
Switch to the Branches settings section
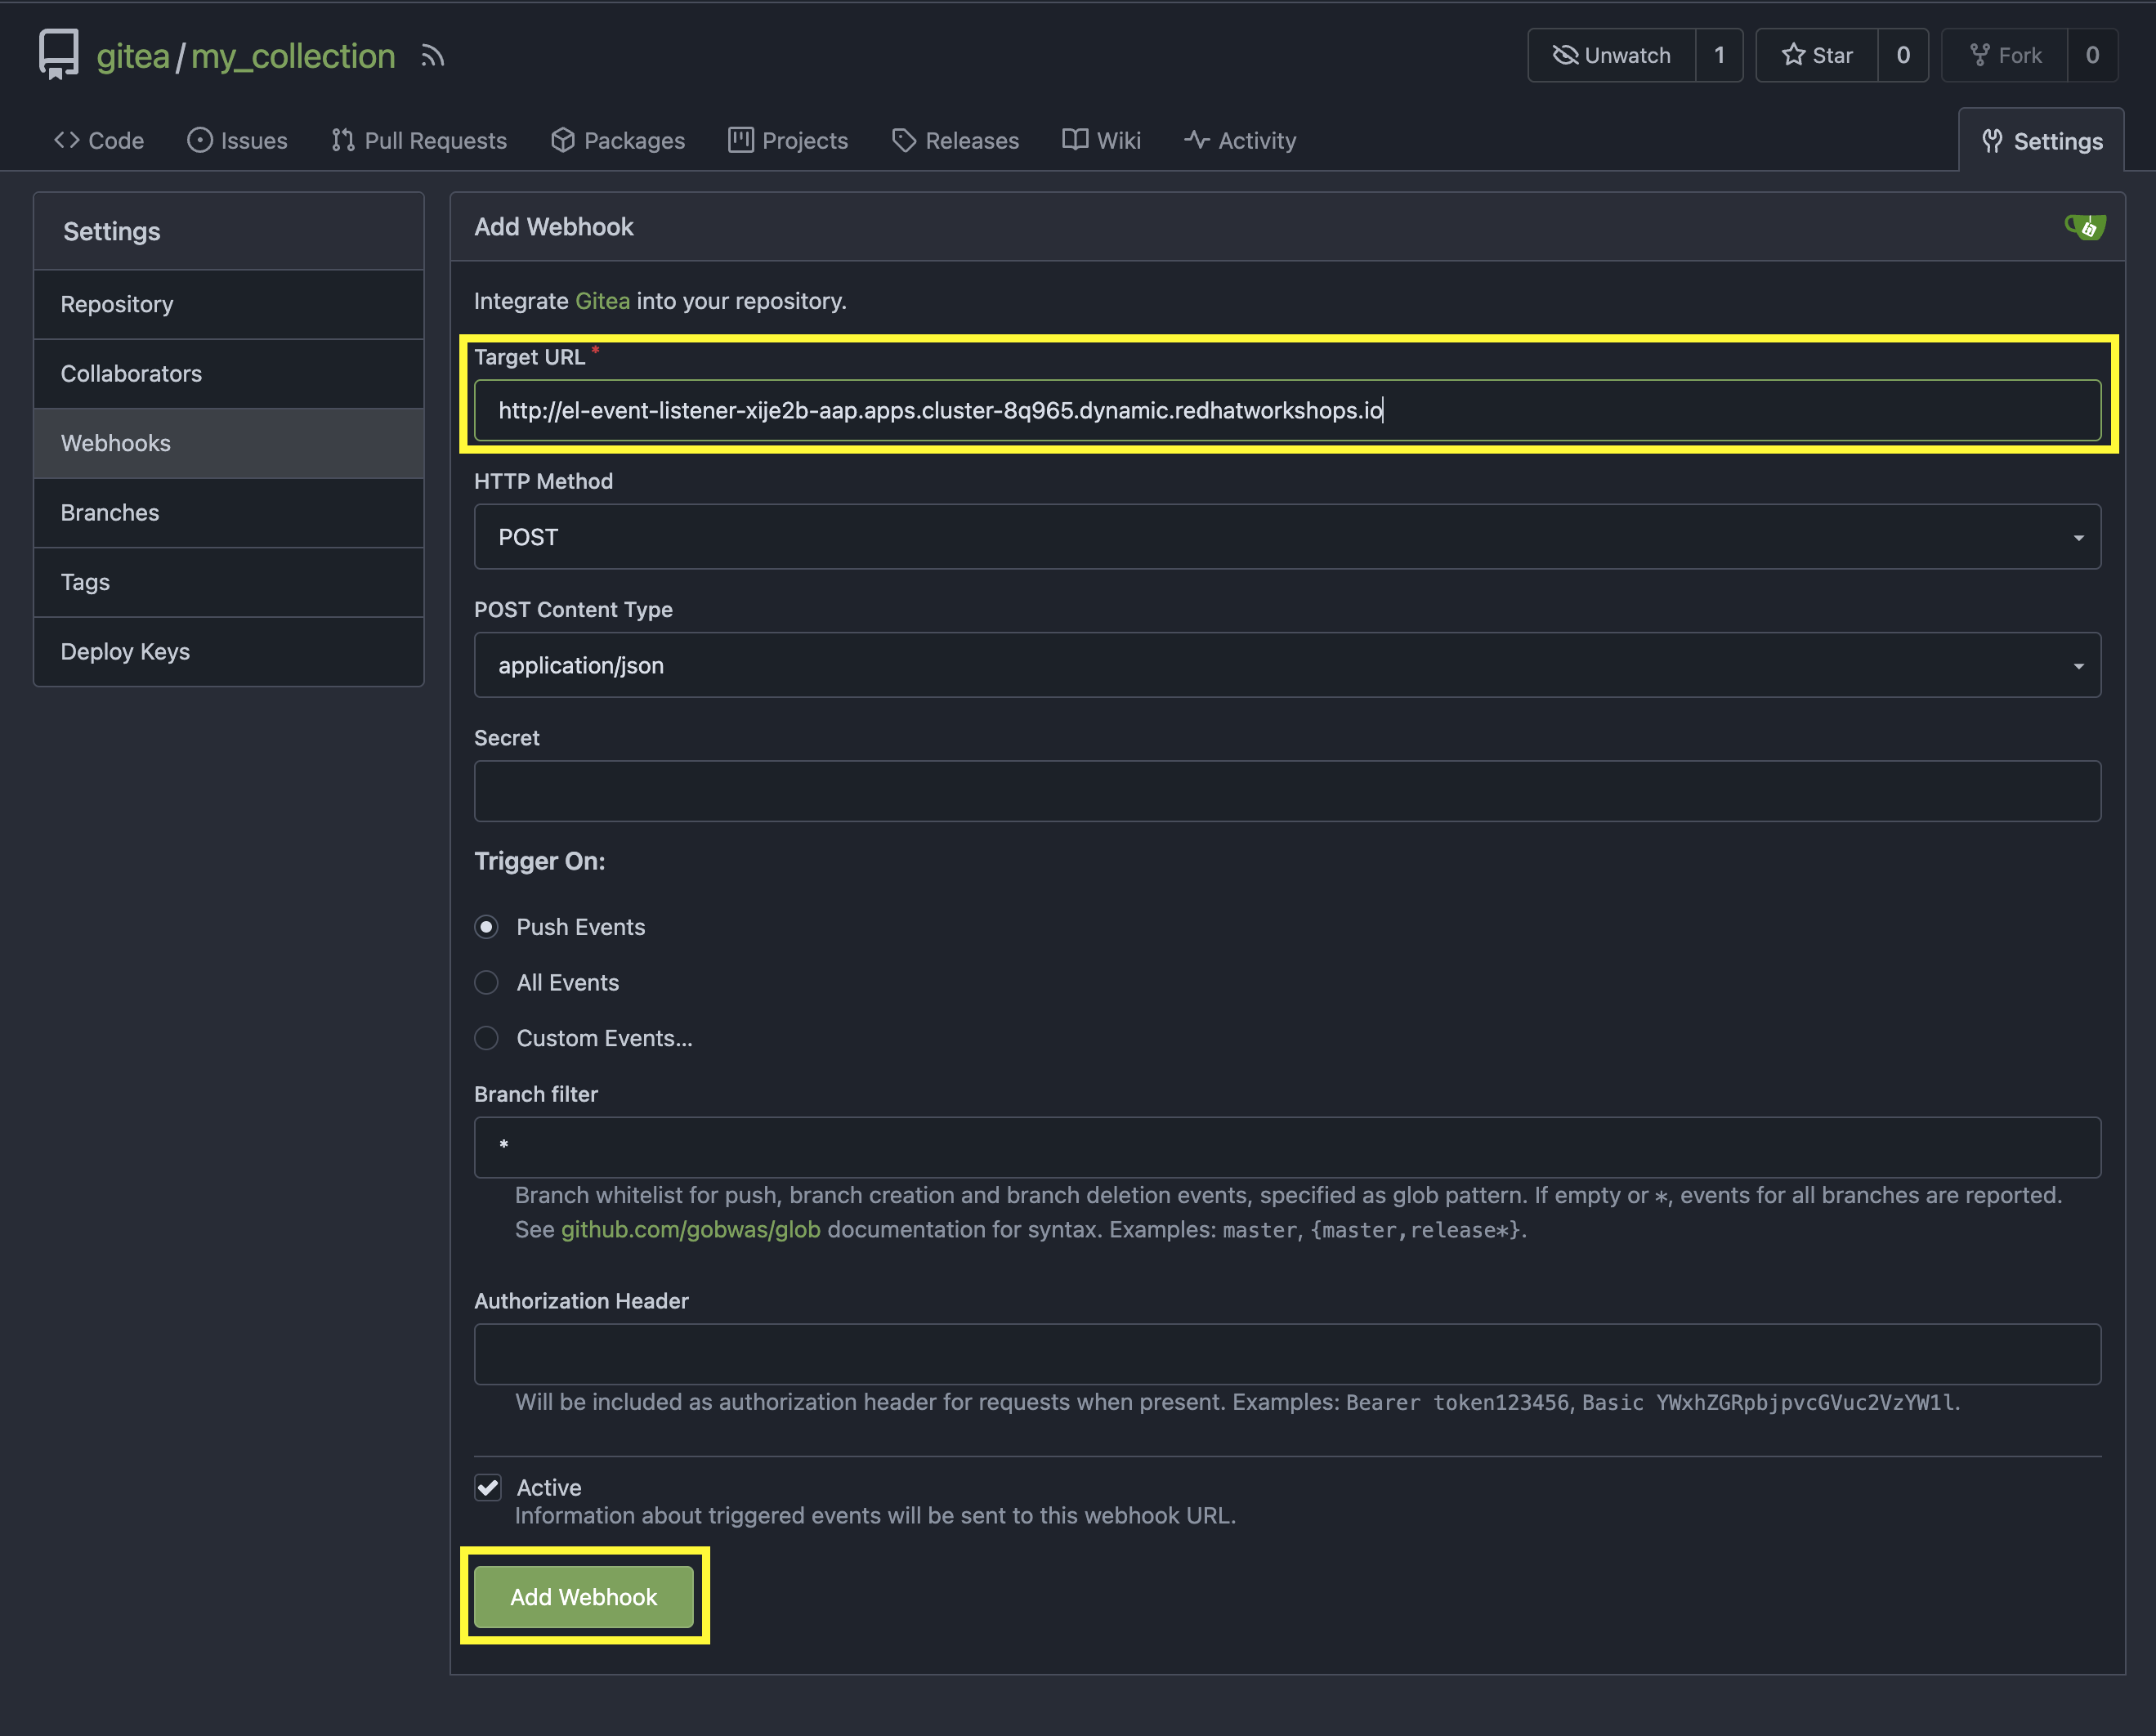110,512
